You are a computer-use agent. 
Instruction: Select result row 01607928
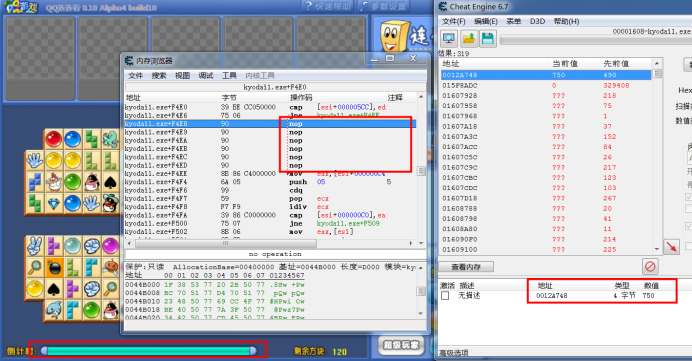coord(546,95)
